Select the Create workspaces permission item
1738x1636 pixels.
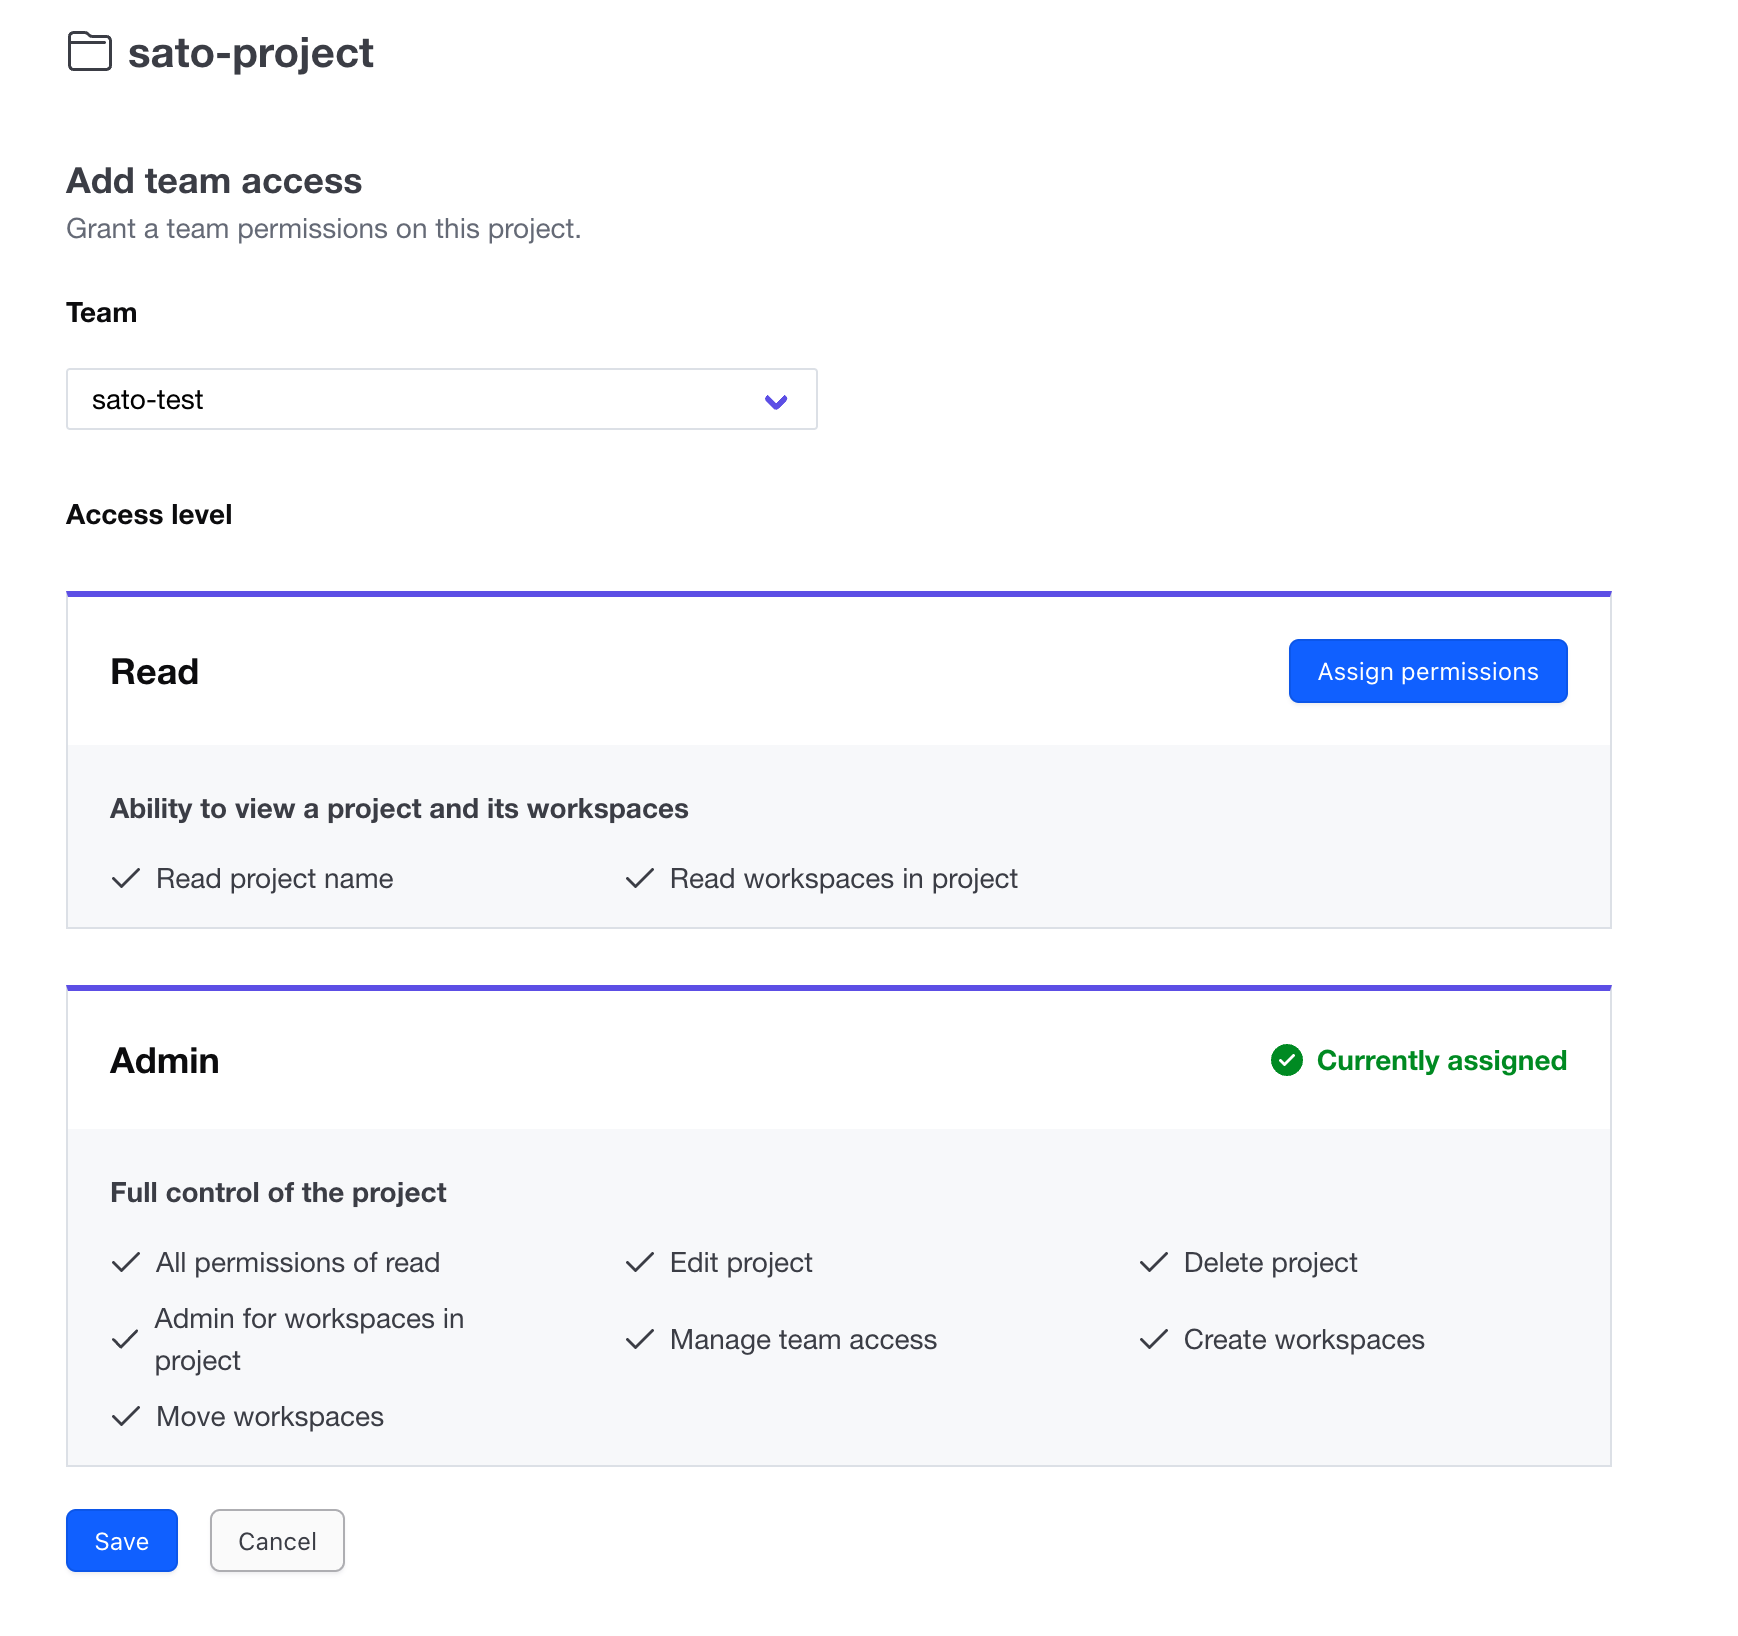pyautogui.click(x=1303, y=1339)
